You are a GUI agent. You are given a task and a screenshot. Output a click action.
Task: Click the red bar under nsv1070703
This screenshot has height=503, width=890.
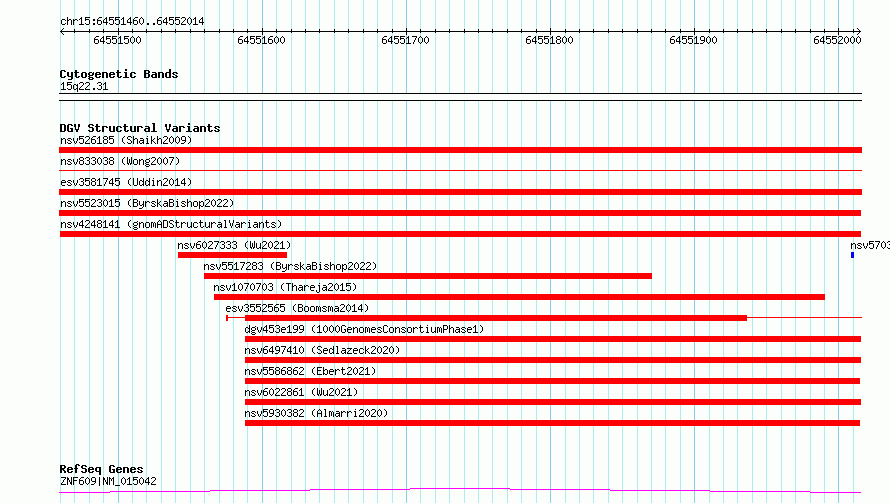coord(519,297)
